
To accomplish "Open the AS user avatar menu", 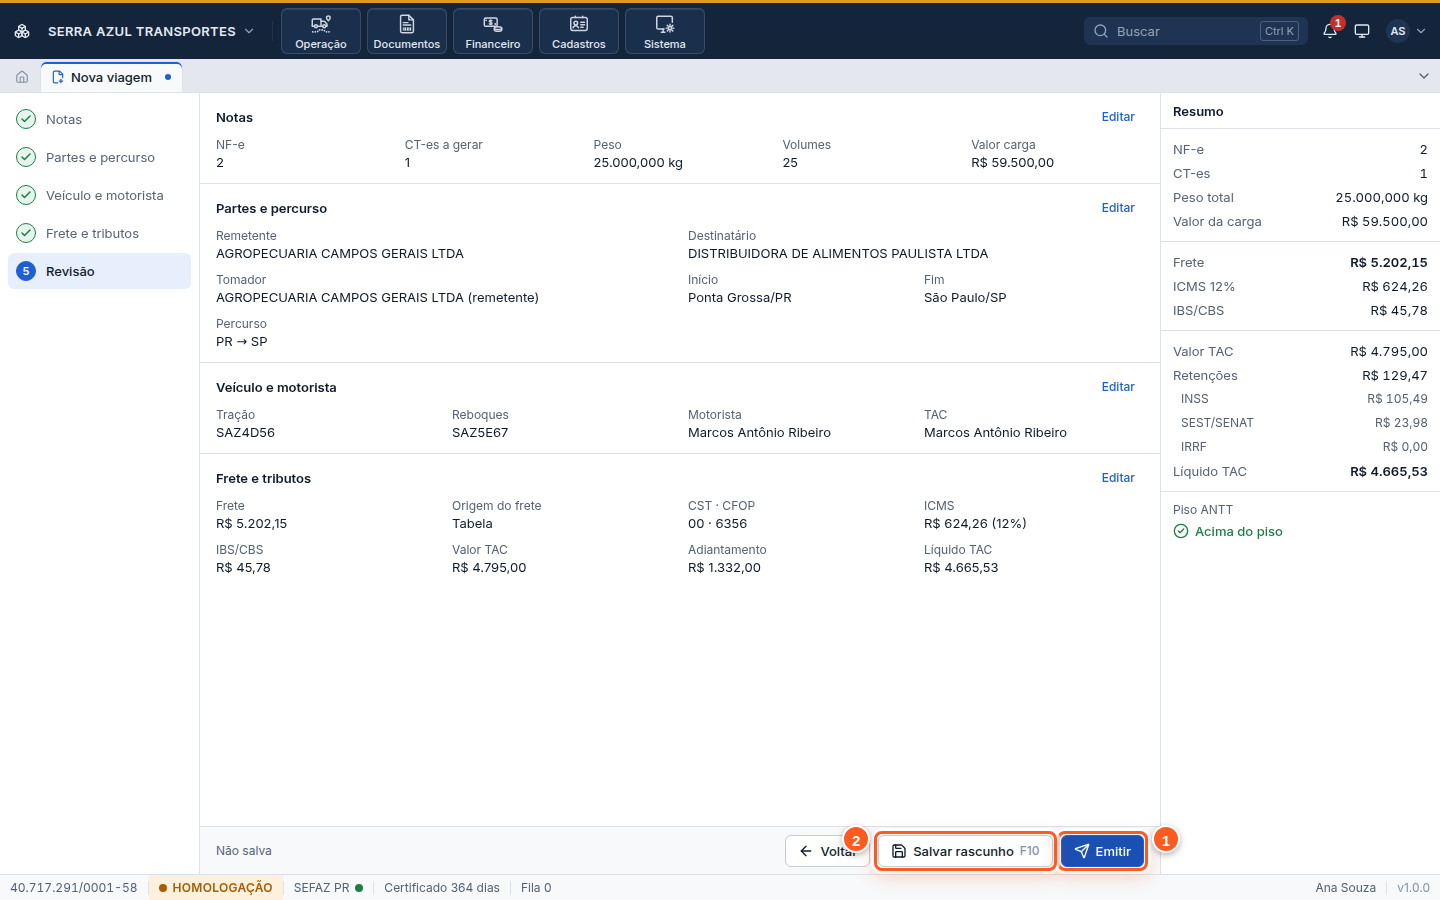I will (1406, 31).
